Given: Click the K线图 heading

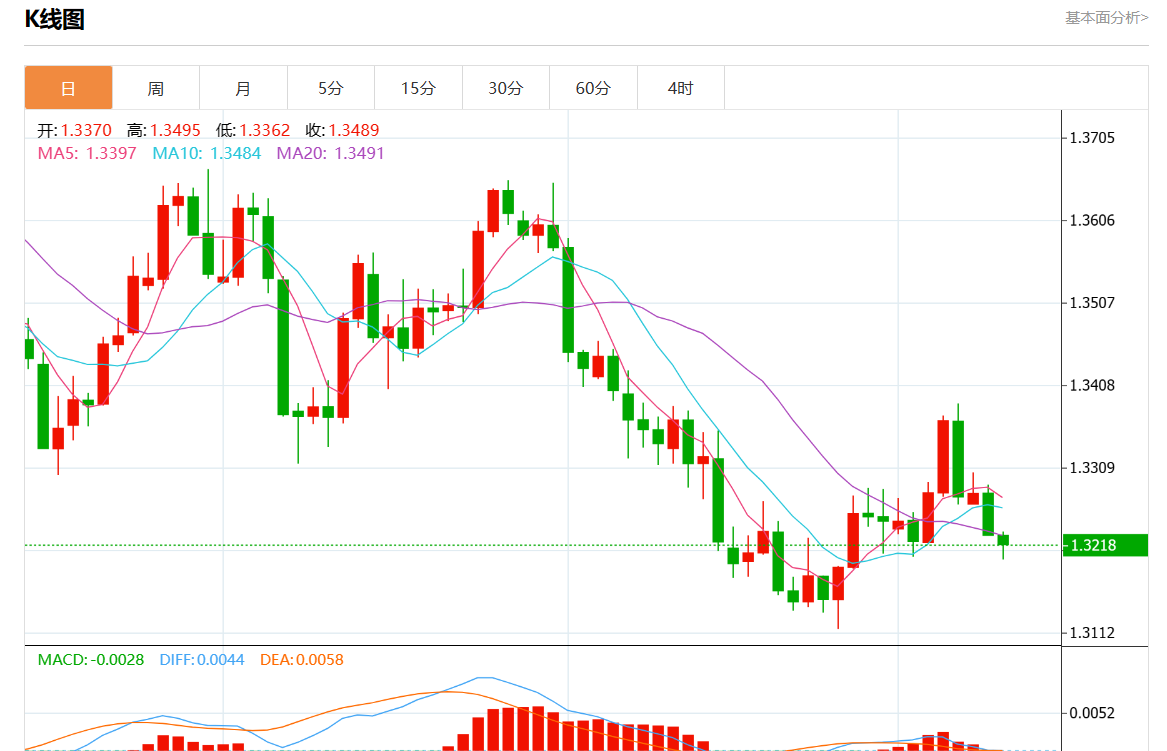Looking at the screenshot, I should point(54,19).
